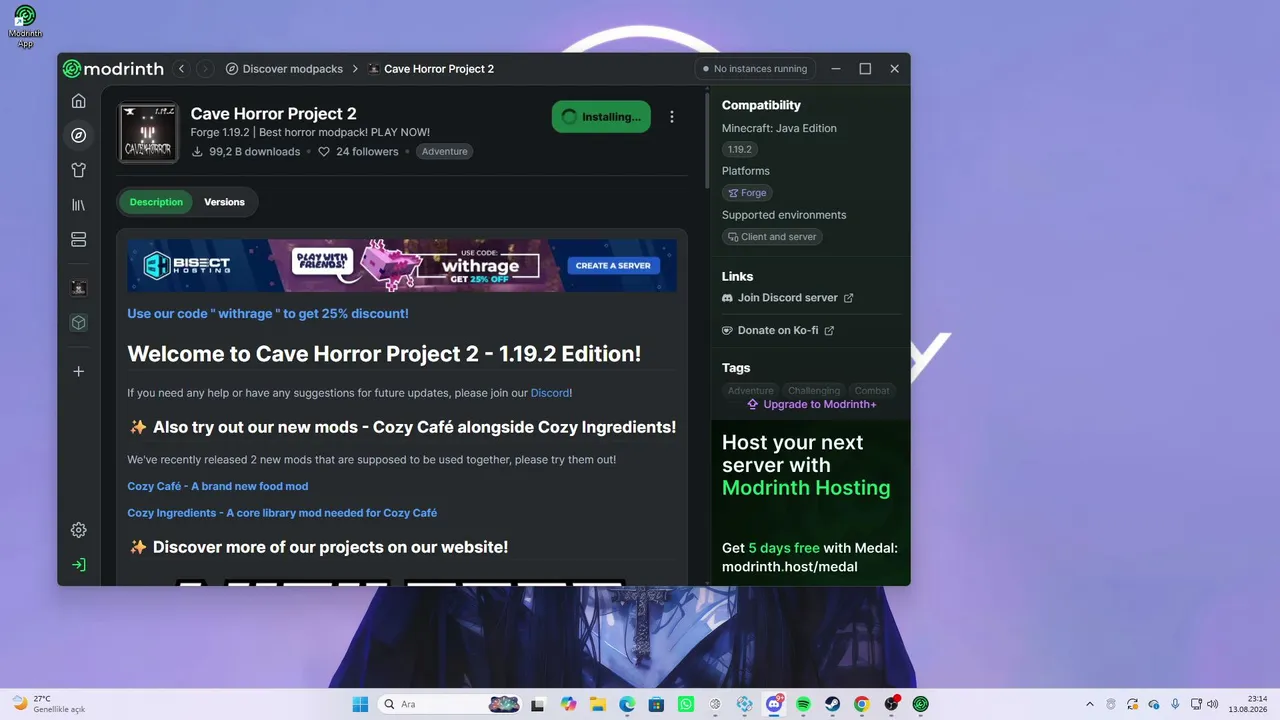Viewport: 1280px width, 720px height.
Task: Open Microsoft Edge from the taskbar
Action: (x=627, y=704)
